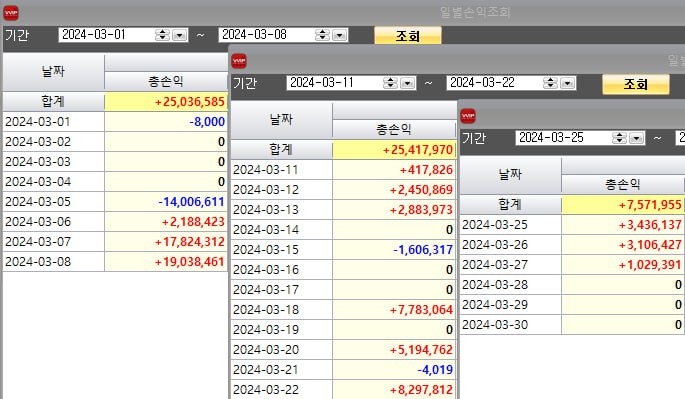Select the 2024-03-30 date cell
685x399 pixels.
click(510, 325)
